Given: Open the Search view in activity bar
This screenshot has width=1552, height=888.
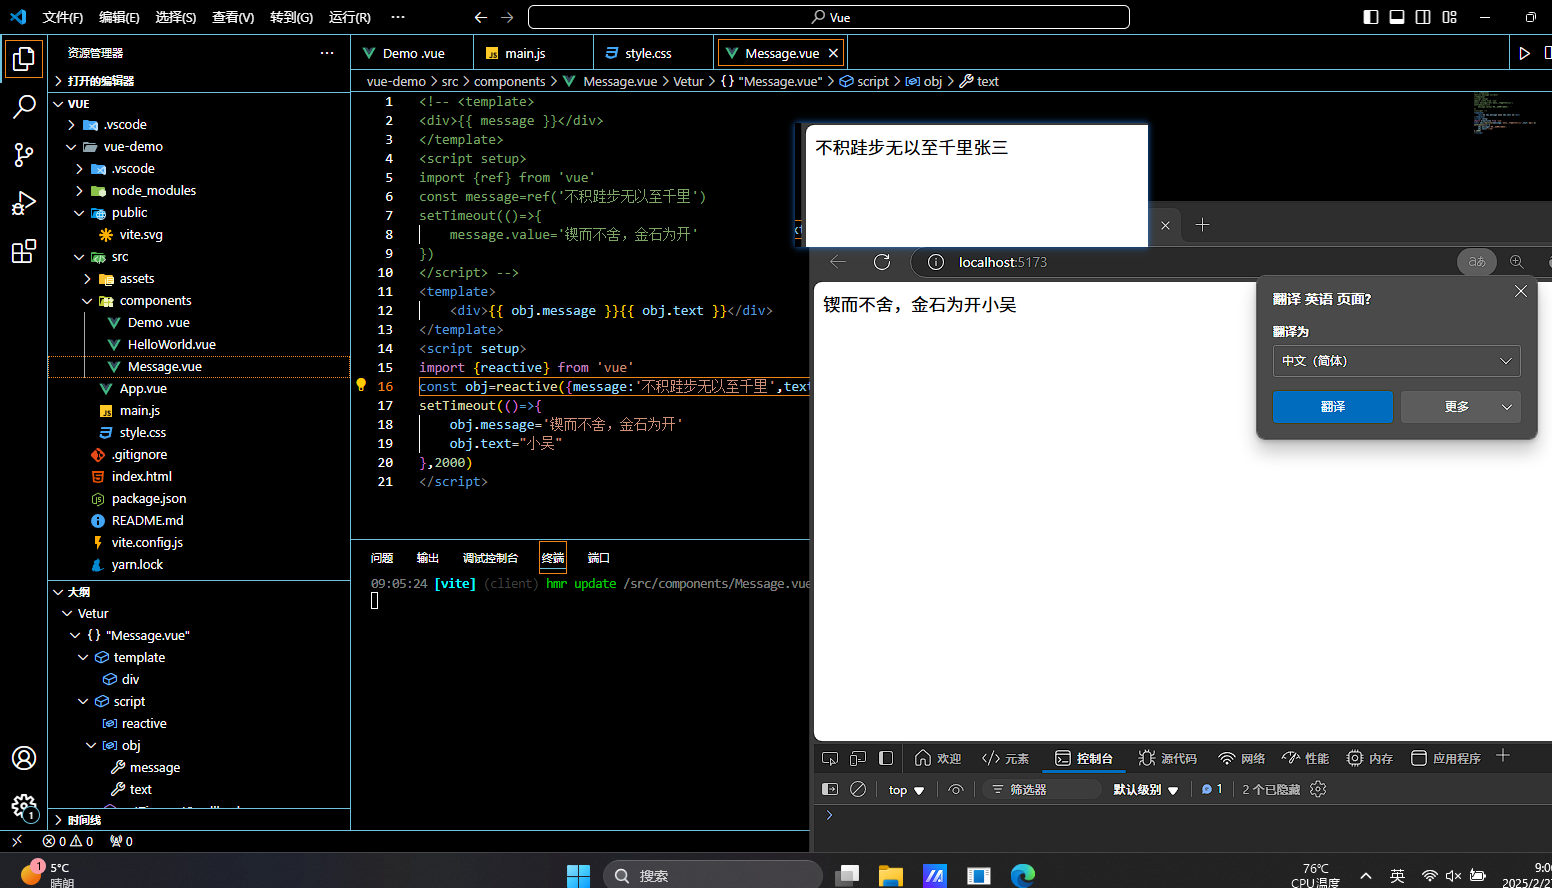Looking at the screenshot, I should point(24,107).
